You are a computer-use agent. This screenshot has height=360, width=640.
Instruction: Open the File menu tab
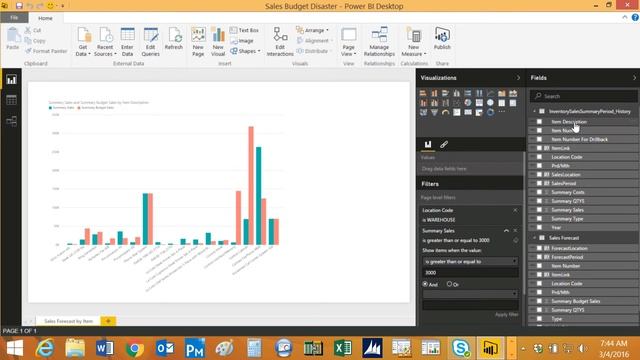tap(14, 18)
